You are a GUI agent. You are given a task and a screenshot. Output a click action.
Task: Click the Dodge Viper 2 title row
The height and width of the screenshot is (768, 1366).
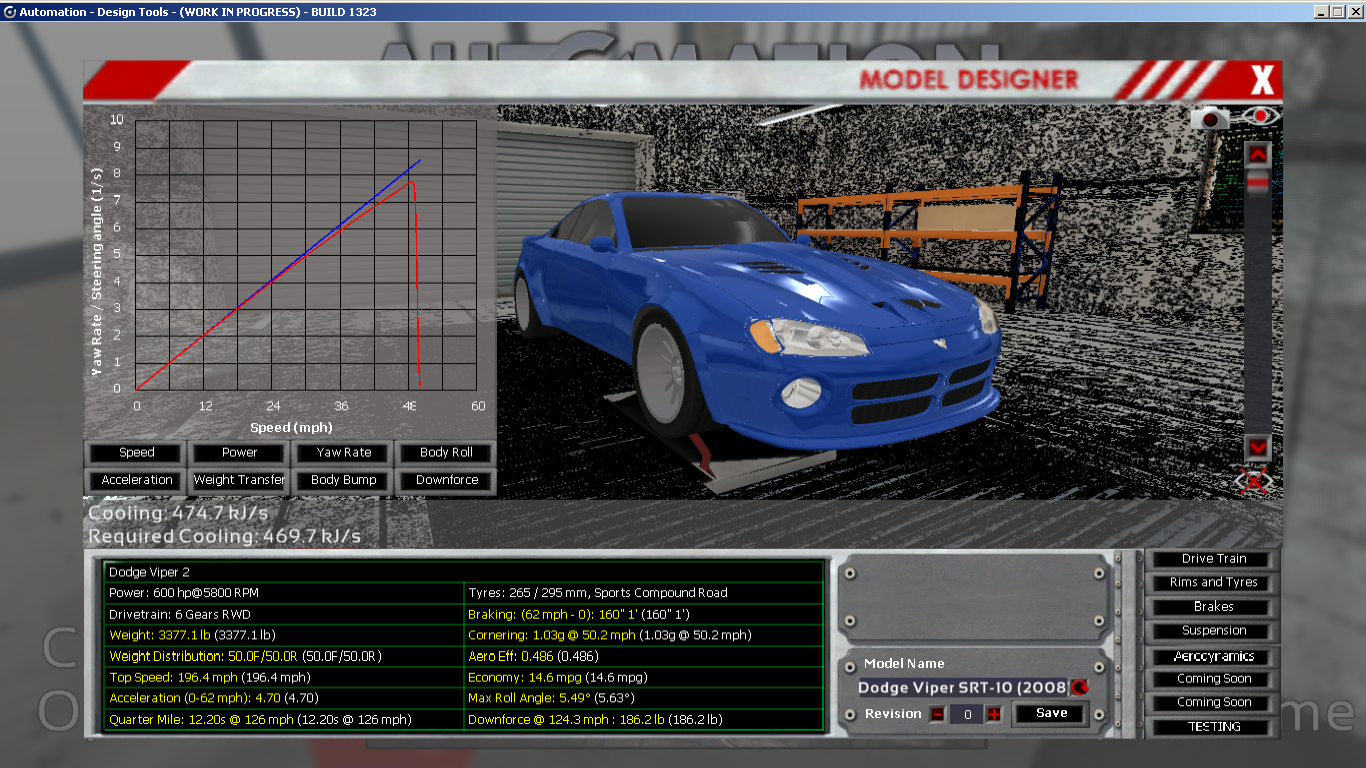(464, 572)
